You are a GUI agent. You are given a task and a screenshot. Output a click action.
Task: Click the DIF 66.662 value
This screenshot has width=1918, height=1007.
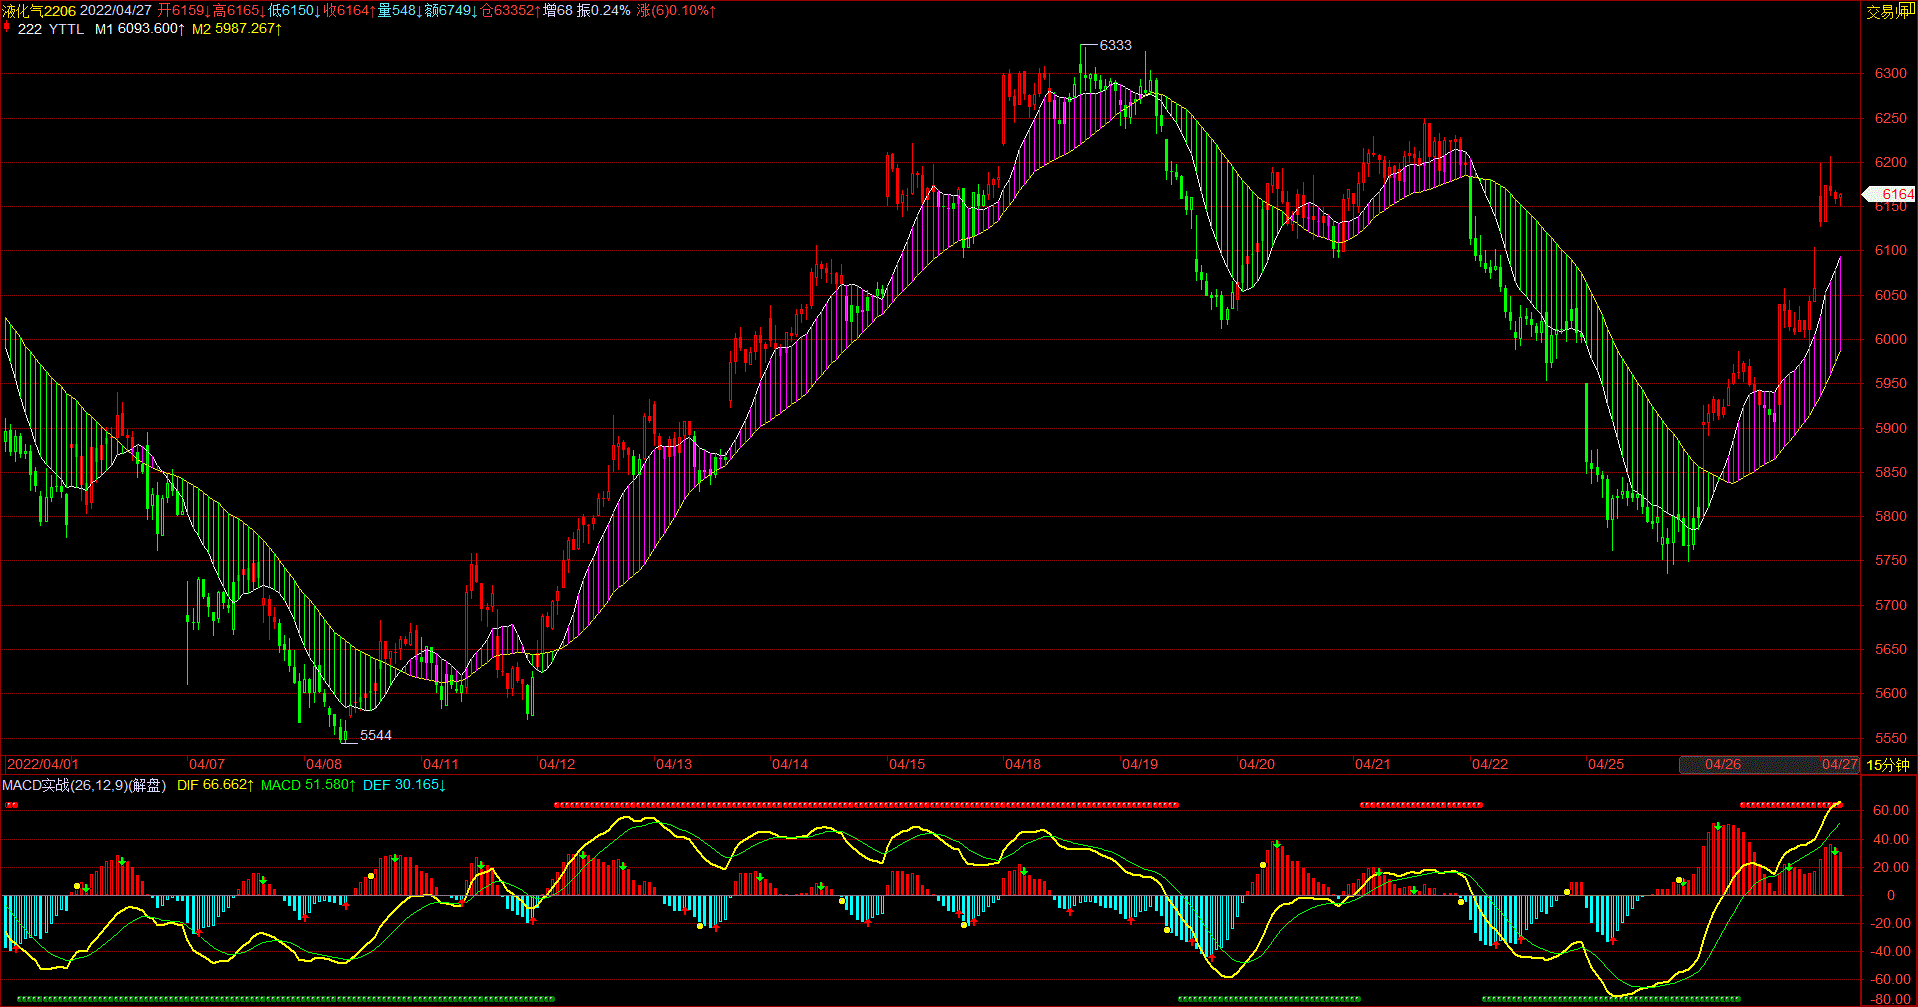[215, 785]
